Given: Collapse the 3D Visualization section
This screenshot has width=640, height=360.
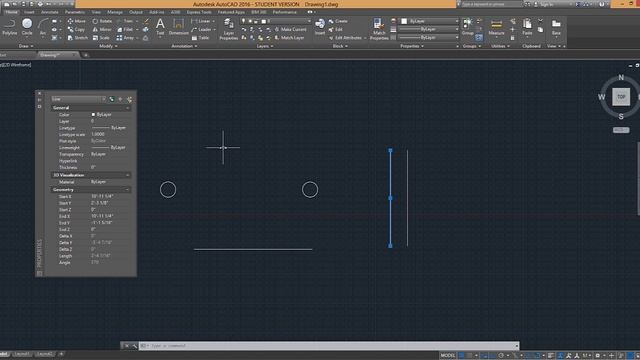Looking at the screenshot, I should pos(127,175).
